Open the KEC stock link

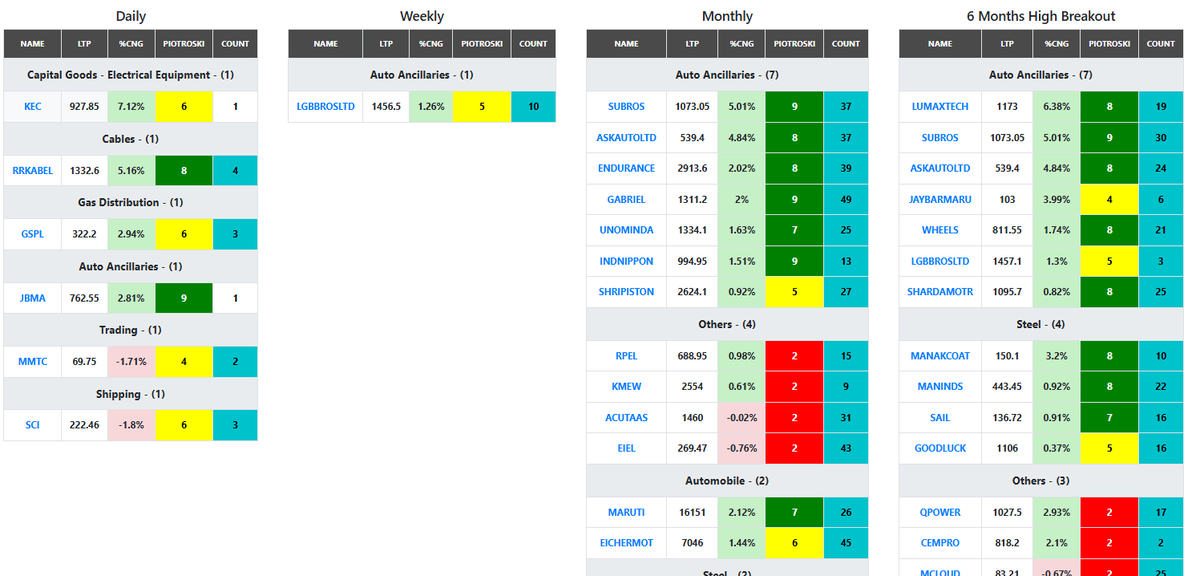33,106
